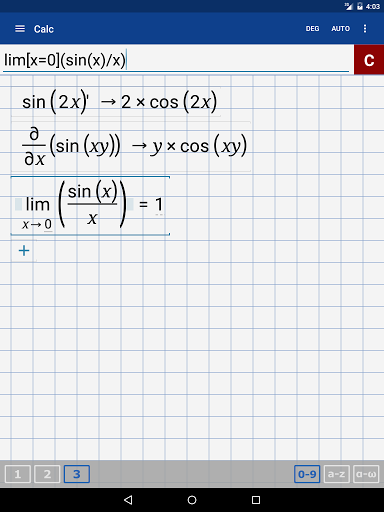Click the y × cos(xy) result
Screen dimensions: 384x512
coord(199,146)
